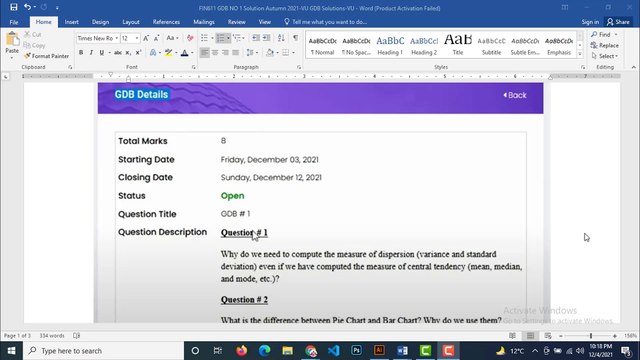Decrease the paragraph indent
Screen dimensions: 640x360
click(x=256, y=38)
